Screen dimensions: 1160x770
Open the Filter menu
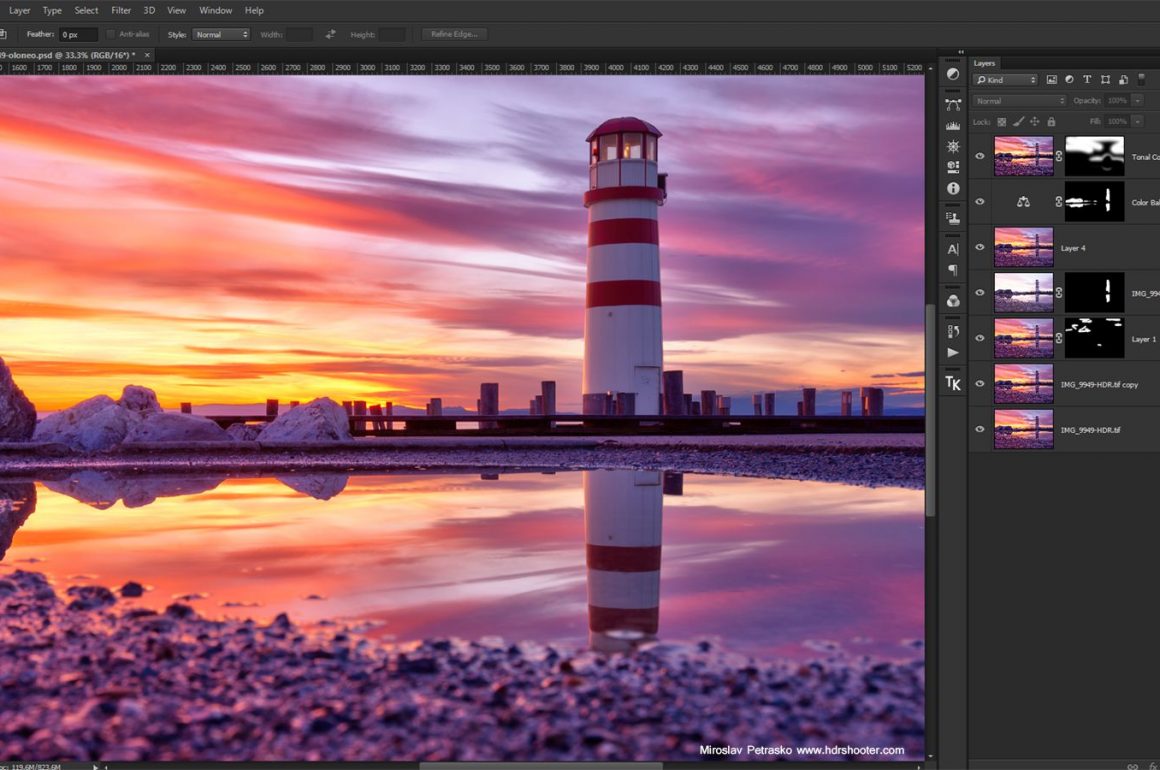pyautogui.click(x=121, y=10)
